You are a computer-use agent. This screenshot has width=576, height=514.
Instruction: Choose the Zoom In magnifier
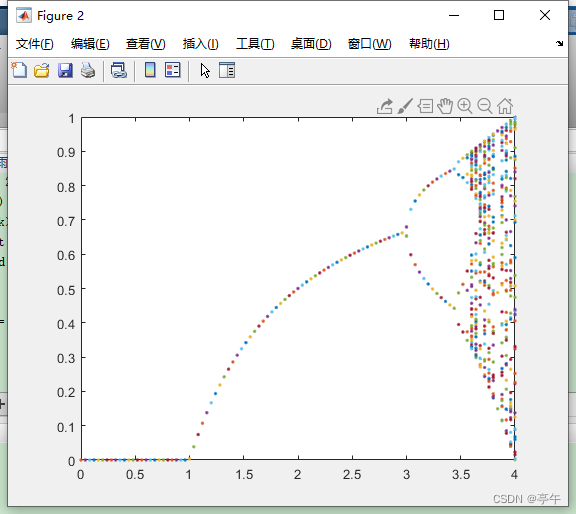[465, 106]
